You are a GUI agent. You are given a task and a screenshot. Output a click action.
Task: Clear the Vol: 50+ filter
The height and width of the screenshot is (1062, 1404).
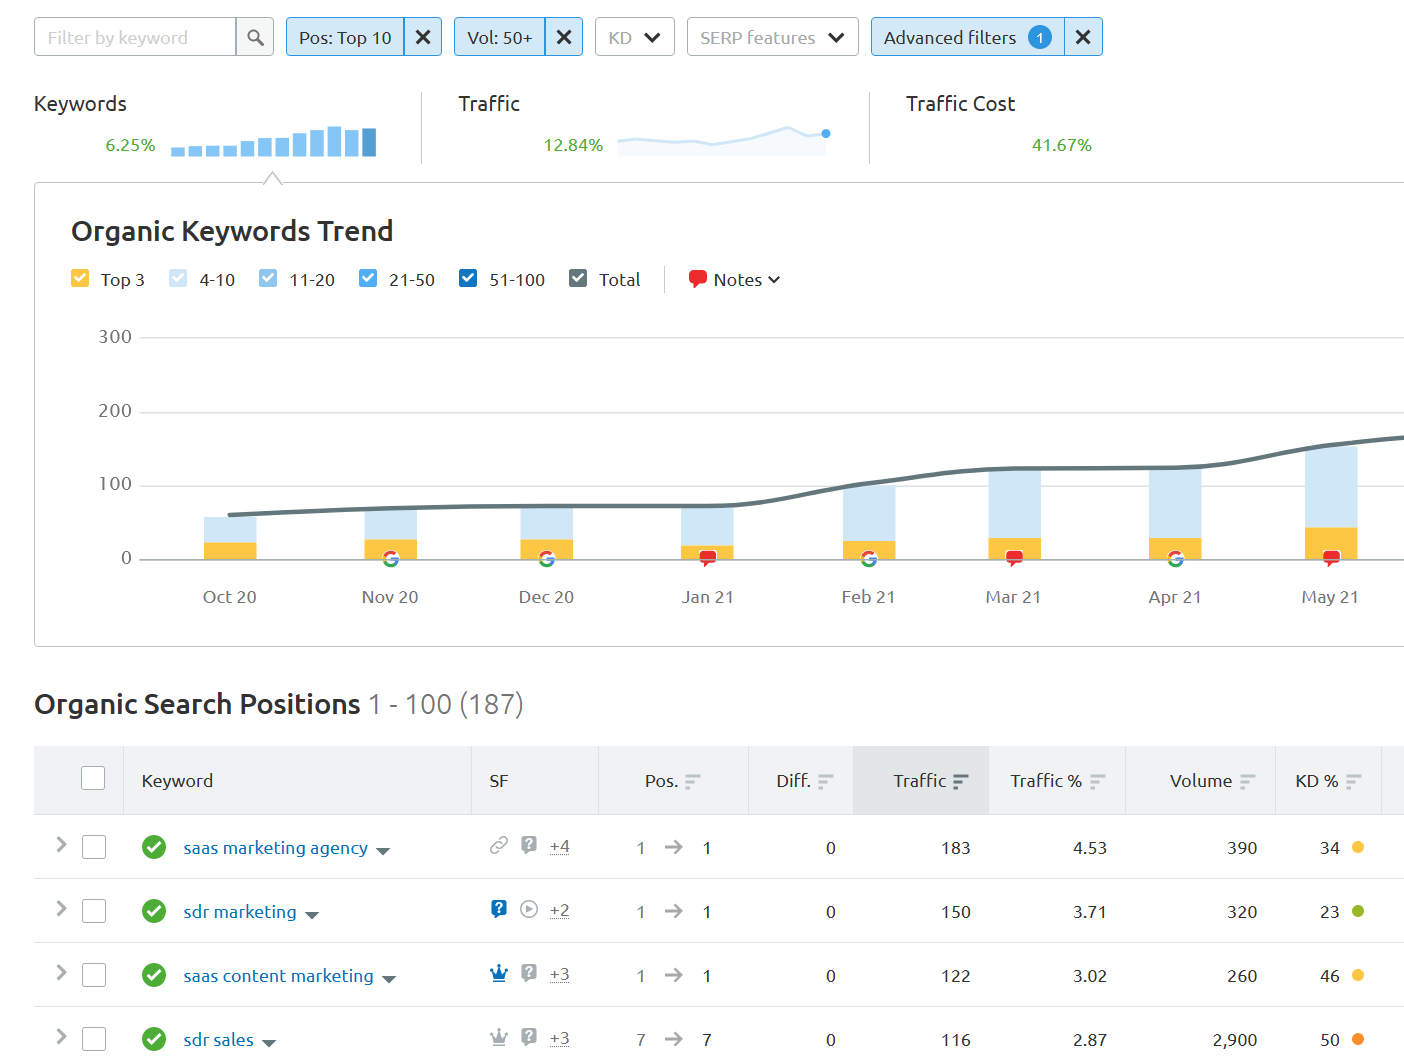(x=564, y=38)
